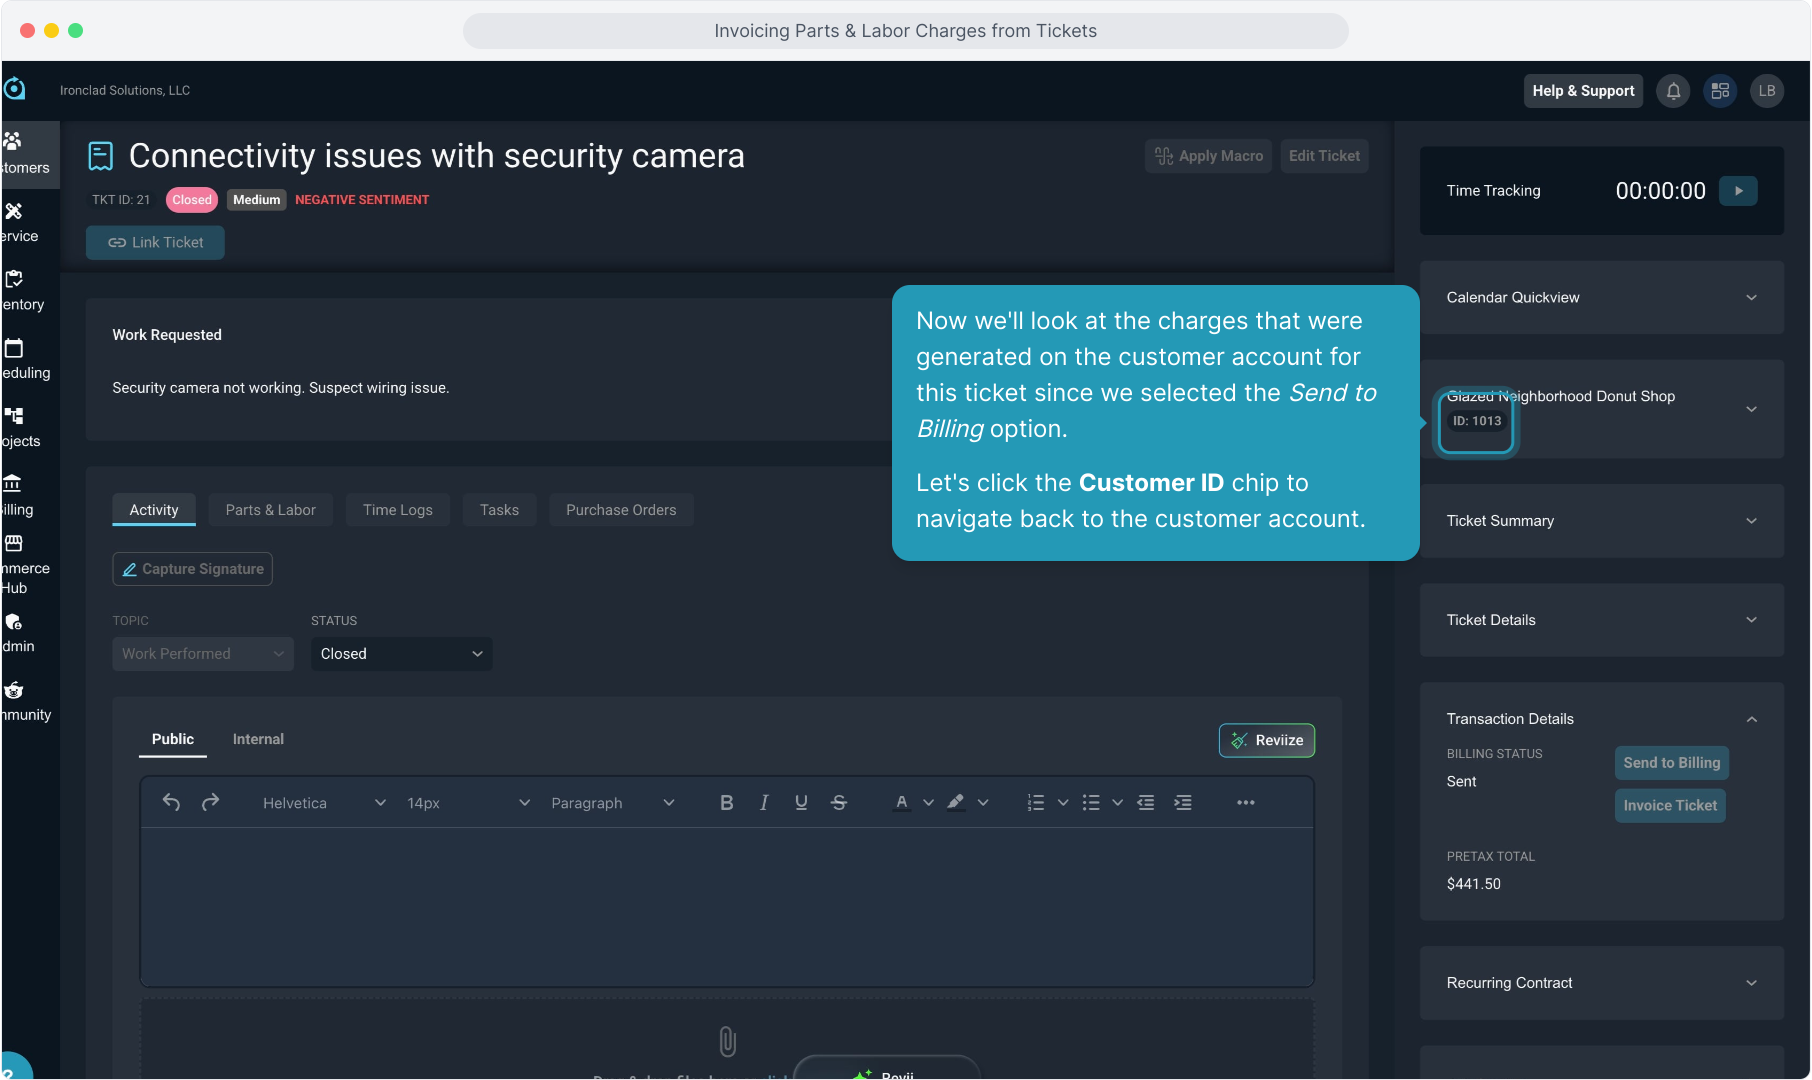1812x1080 pixels.
Task: Open the Status dropdown showing Closed
Action: tap(401, 654)
